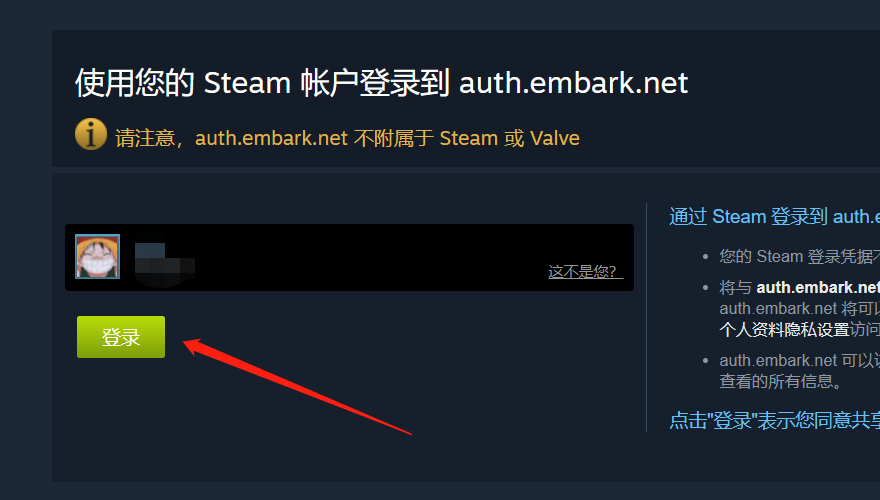The image size is (880, 500).
Task: Click the heading 使用您的 Steam 帐户登录到 auth.embark.net
Action: 381,83
